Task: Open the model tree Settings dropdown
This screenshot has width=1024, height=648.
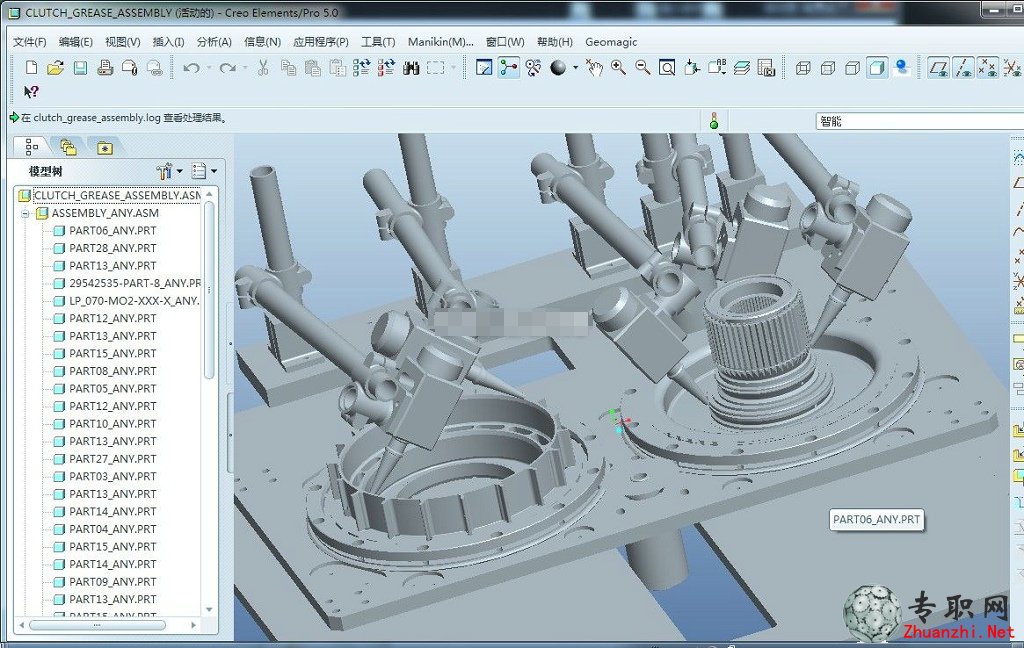Action: coord(170,171)
